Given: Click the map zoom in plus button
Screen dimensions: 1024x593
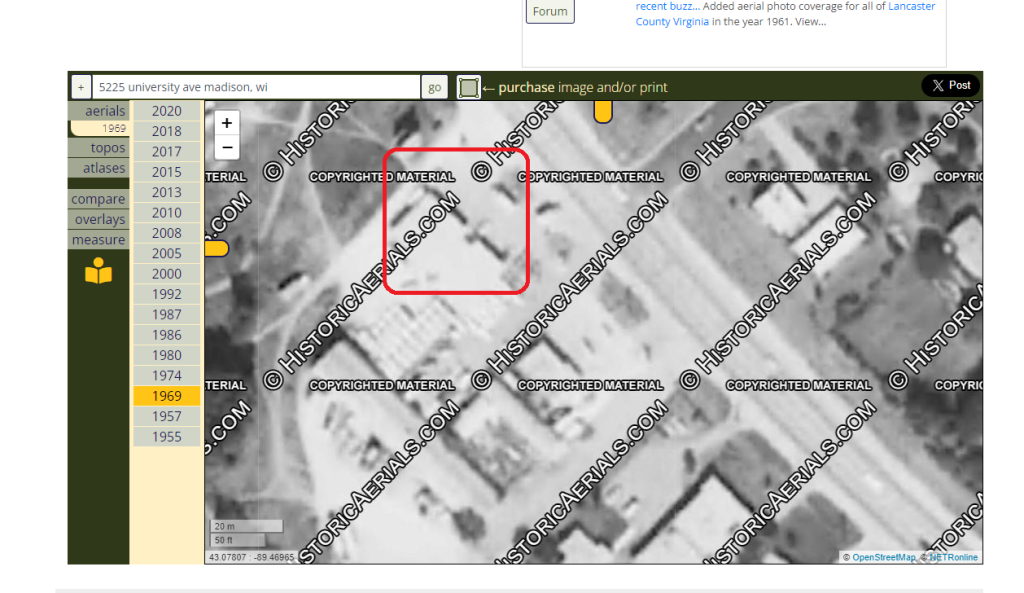Looking at the screenshot, I should pos(227,123).
